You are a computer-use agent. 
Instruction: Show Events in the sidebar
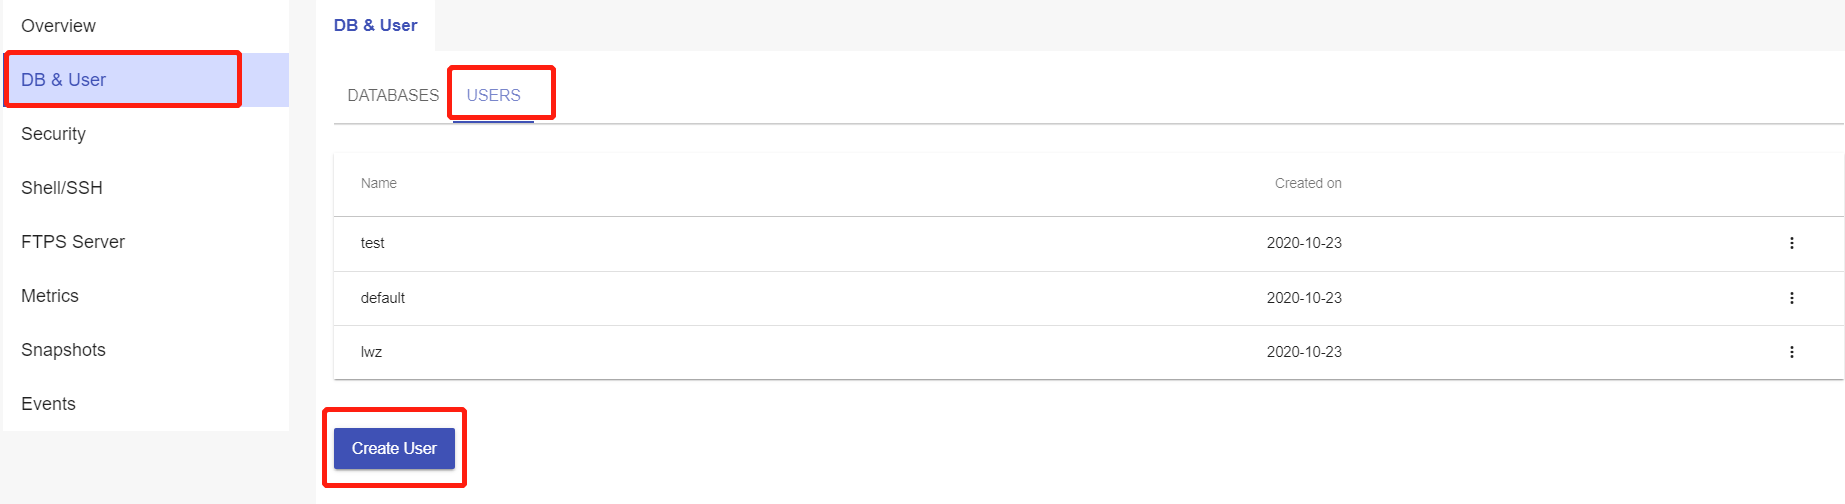tap(48, 404)
